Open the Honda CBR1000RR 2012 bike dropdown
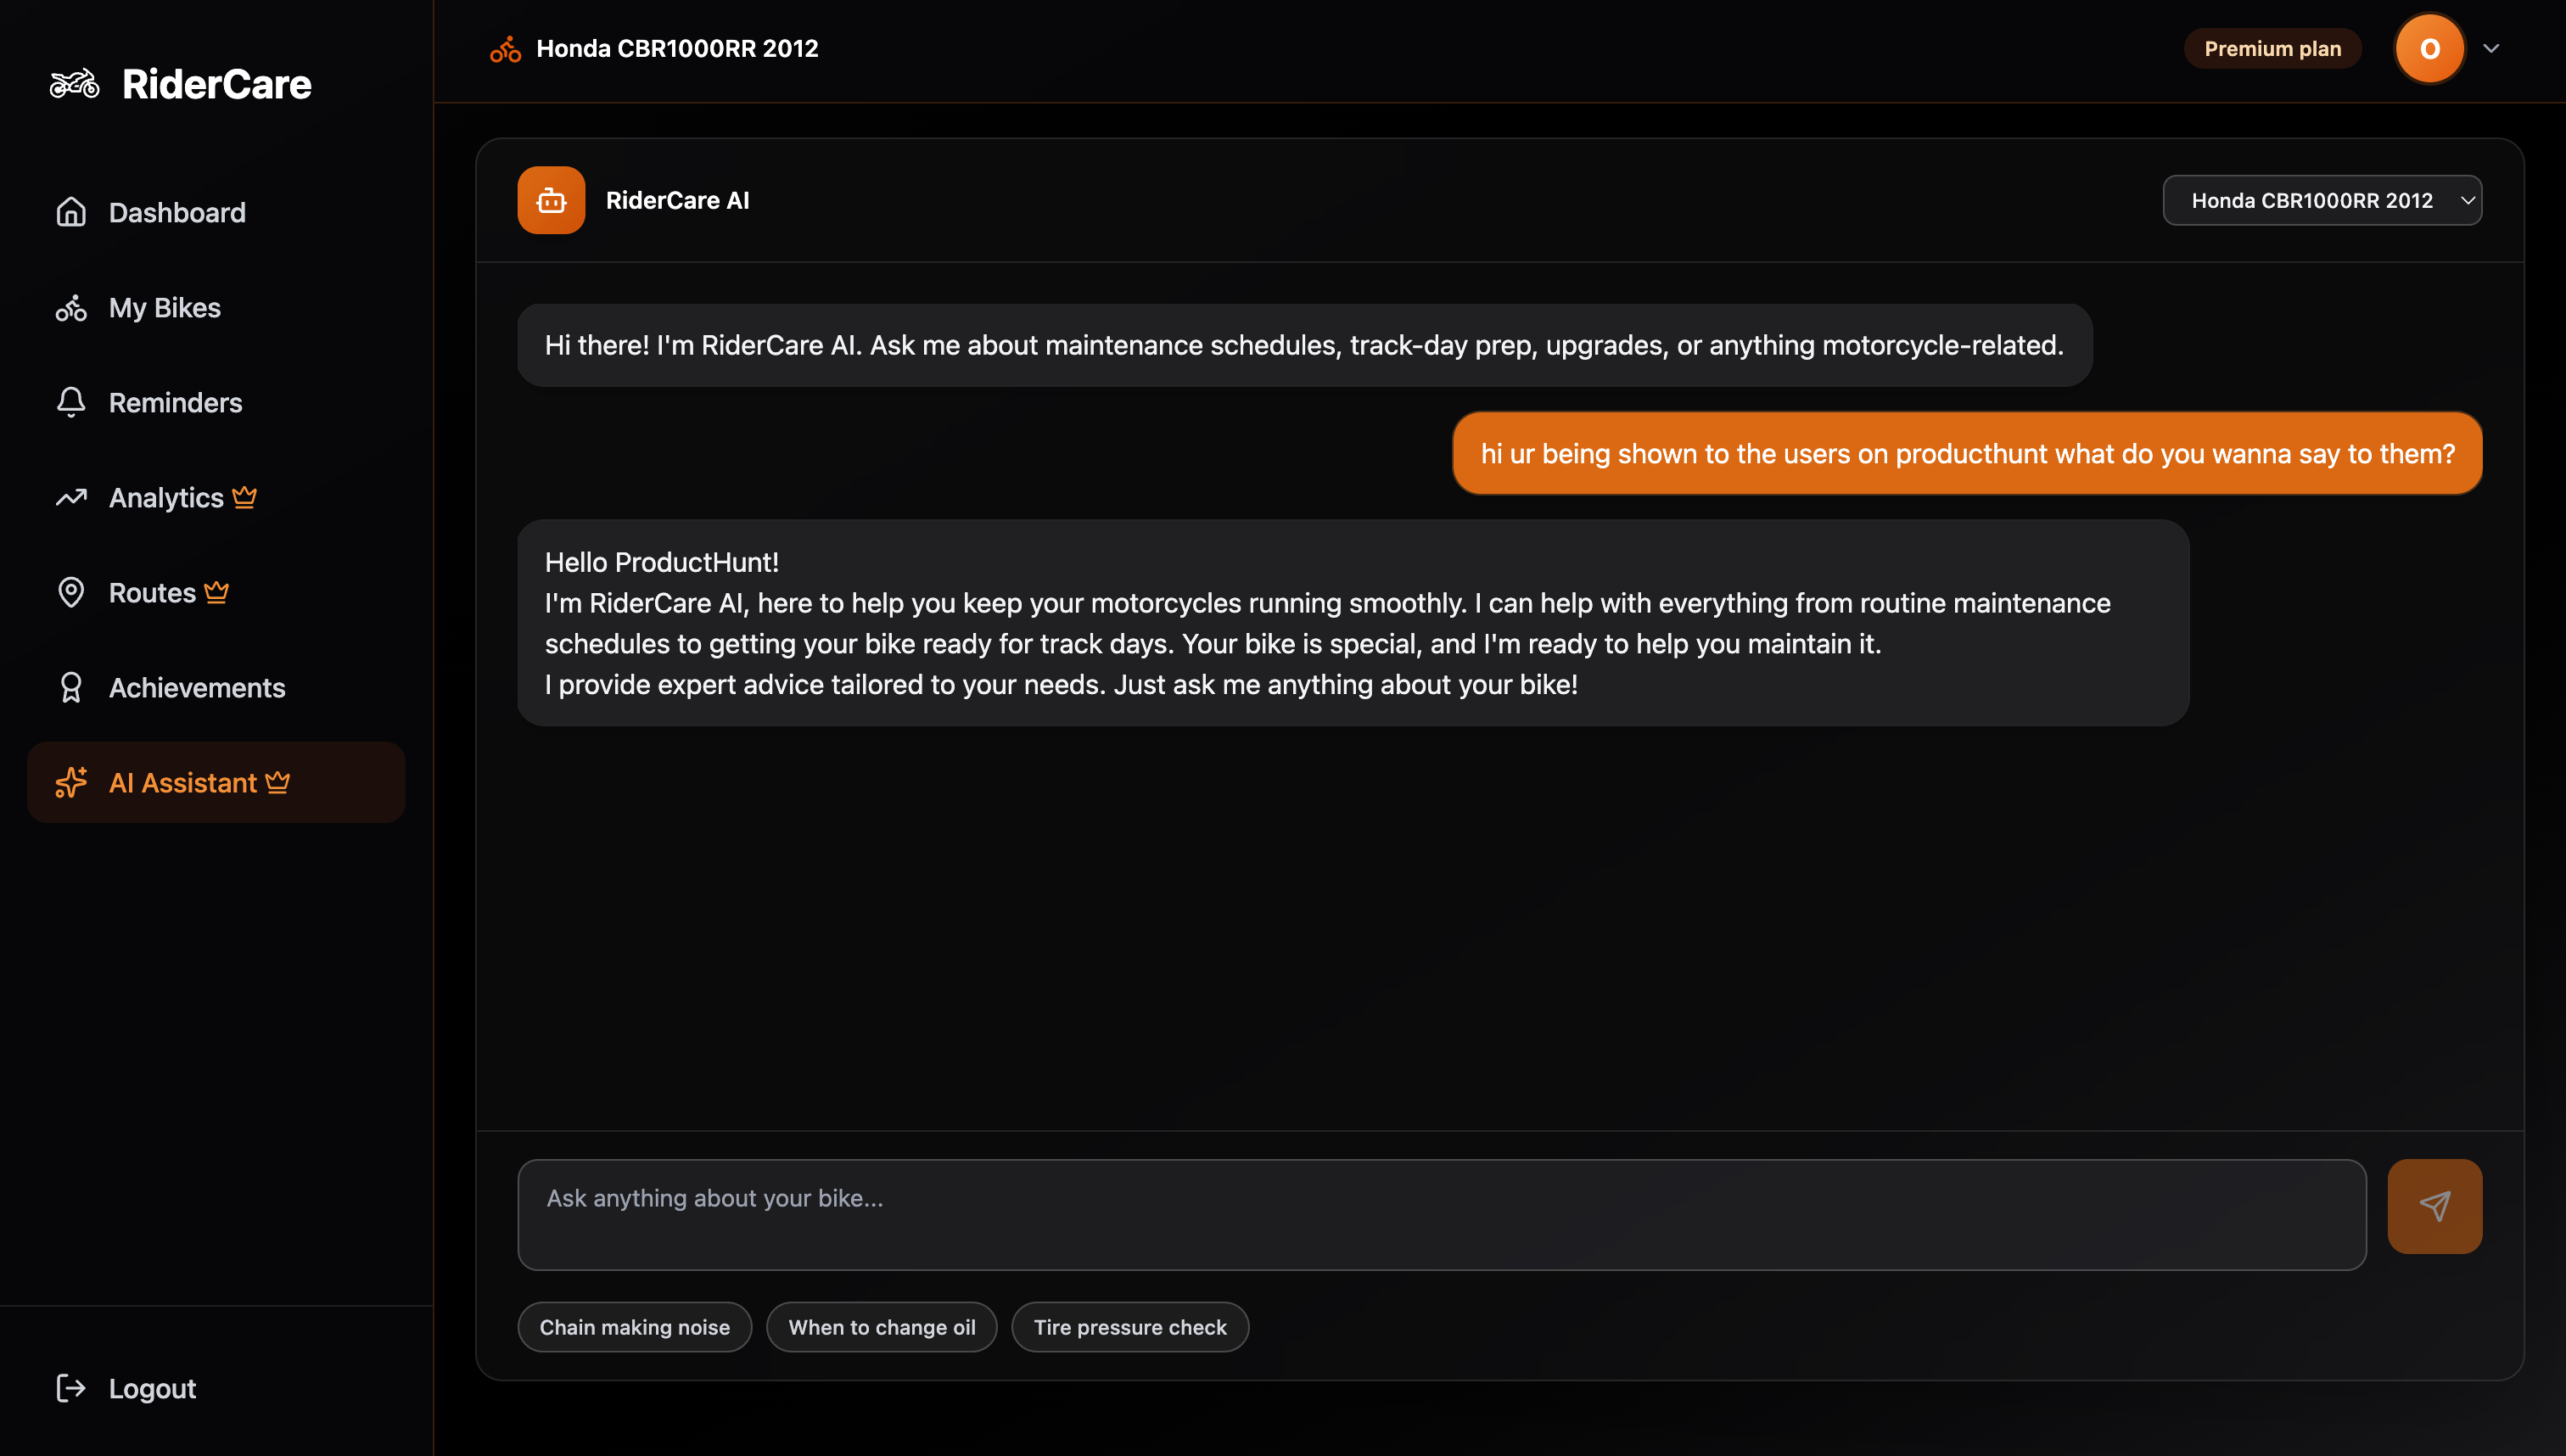 [2322, 199]
